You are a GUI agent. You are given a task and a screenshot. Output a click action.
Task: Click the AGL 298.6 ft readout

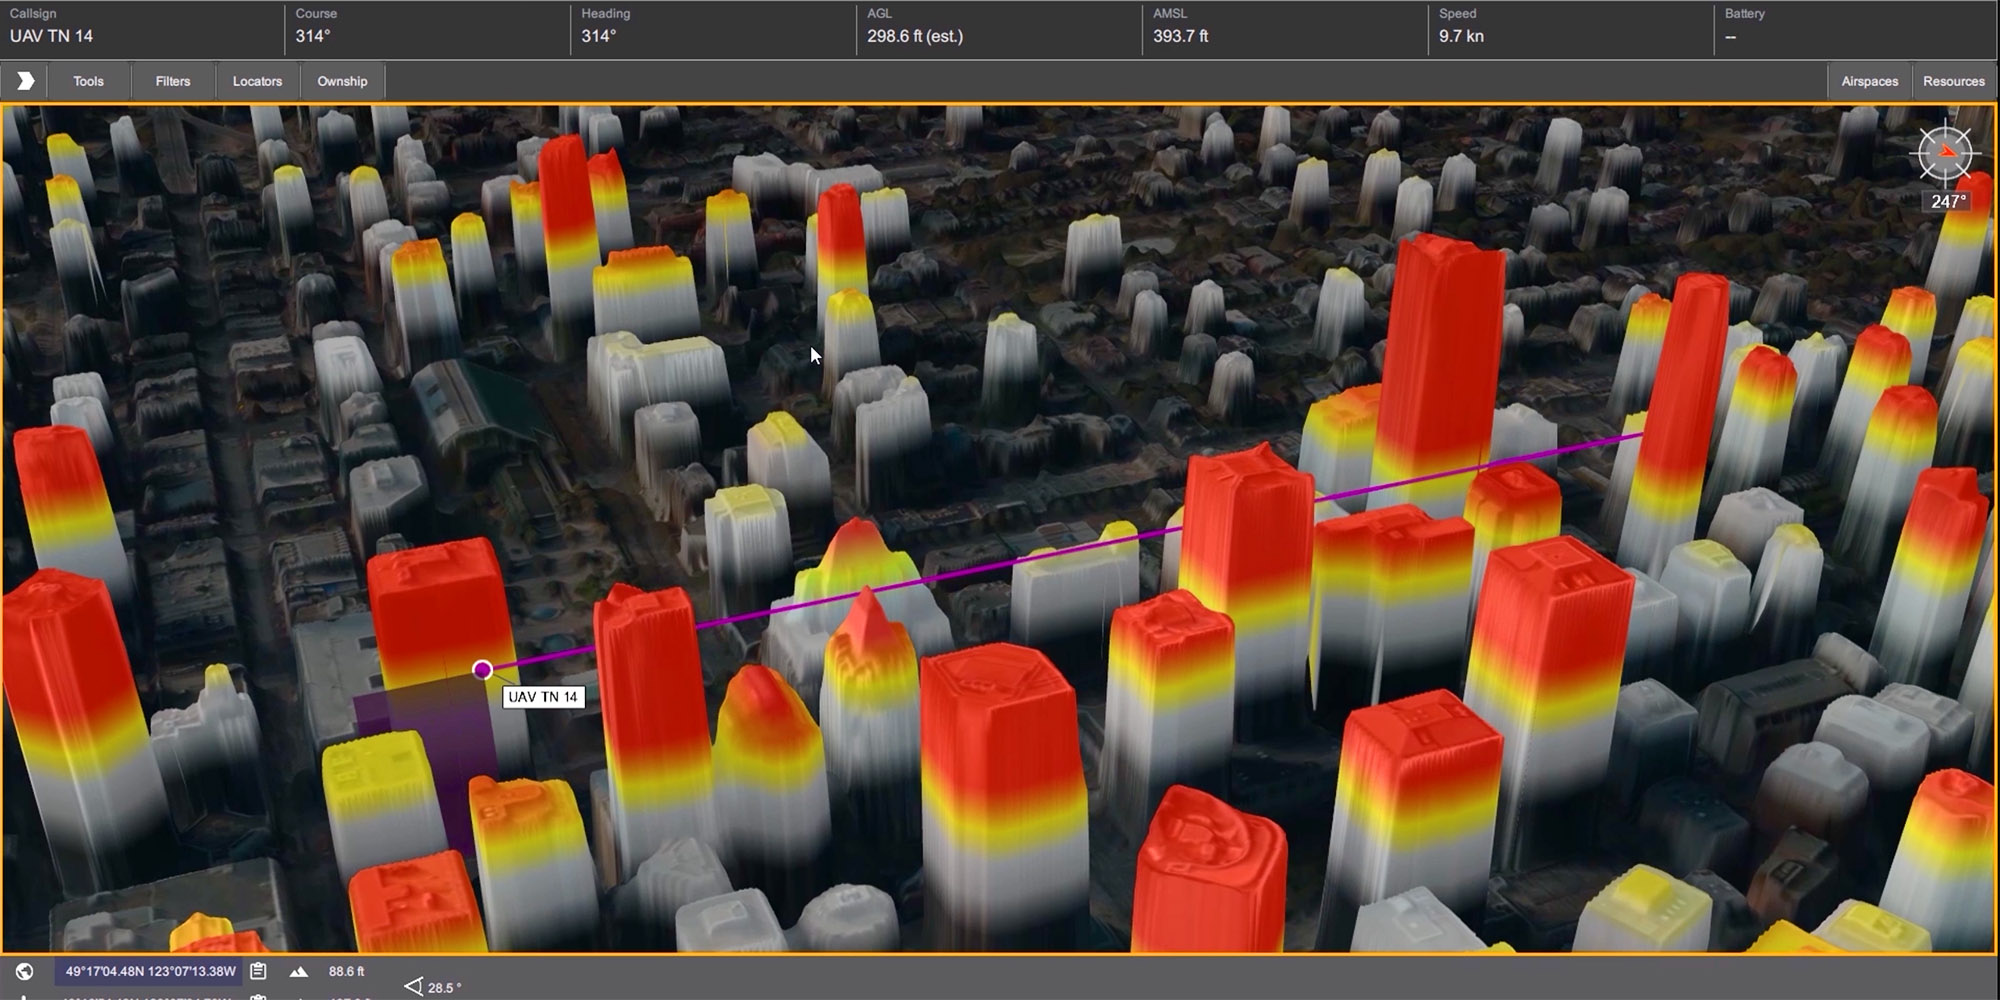pyautogui.click(x=915, y=36)
